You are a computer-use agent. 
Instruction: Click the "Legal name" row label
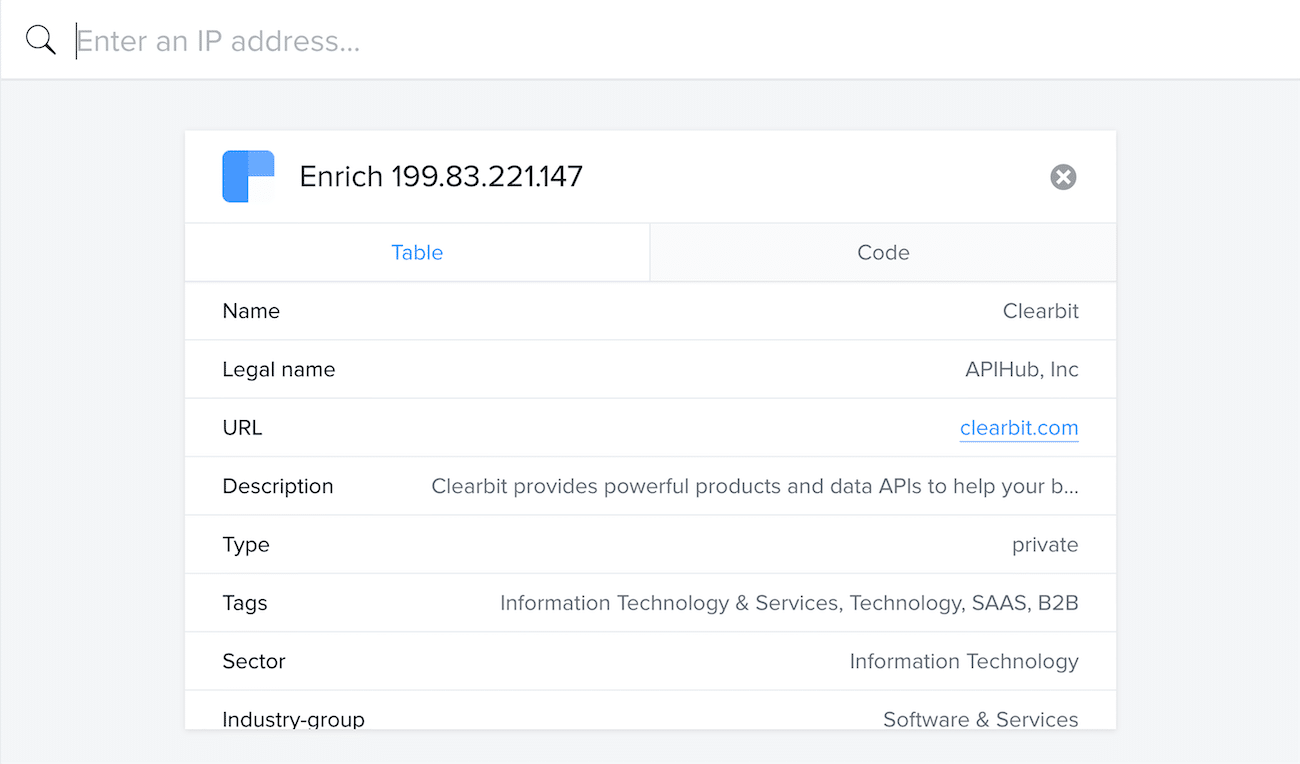tap(279, 370)
